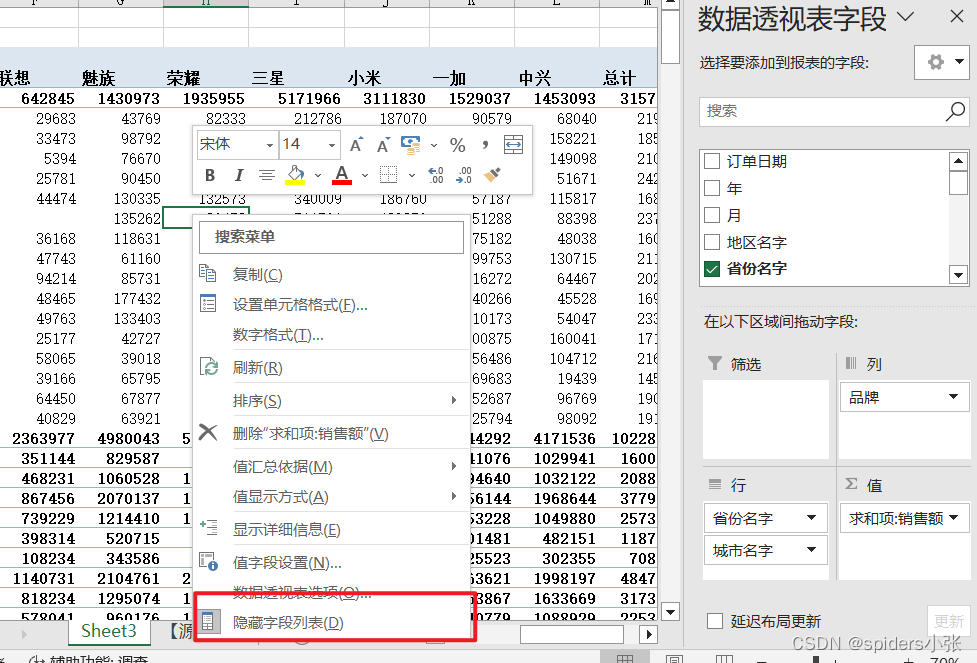977x663 pixels.
Task: Toggle italic formatting in mini toolbar
Action: 239,175
